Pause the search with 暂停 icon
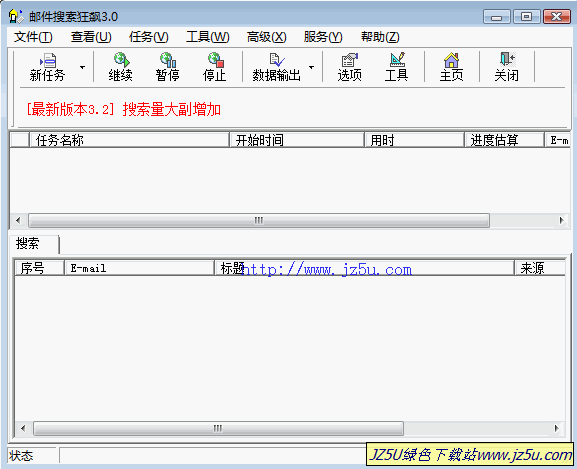Image resolution: width=577 pixels, height=469 pixels. (x=167, y=67)
